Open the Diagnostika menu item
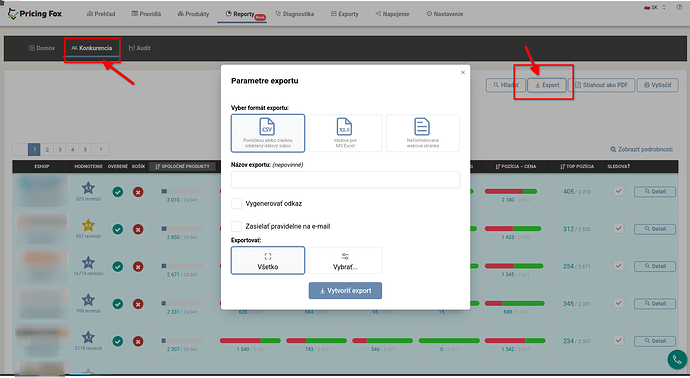The width and height of the screenshot is (690, 378). (x=294, y=14)
